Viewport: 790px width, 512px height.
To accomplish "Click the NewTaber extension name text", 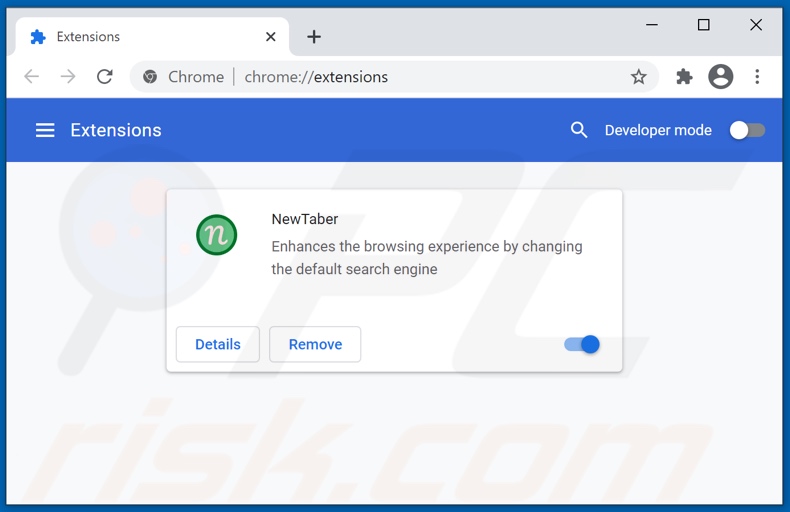I will (x=305, y=219).
